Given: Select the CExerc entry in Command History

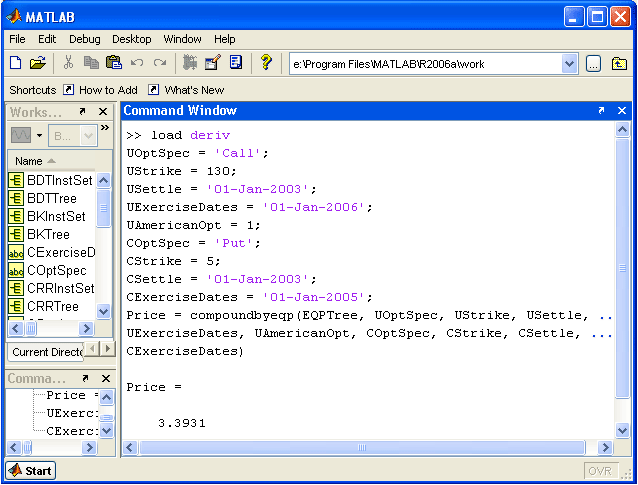Looking at the screenshot, I should [72, 431].
